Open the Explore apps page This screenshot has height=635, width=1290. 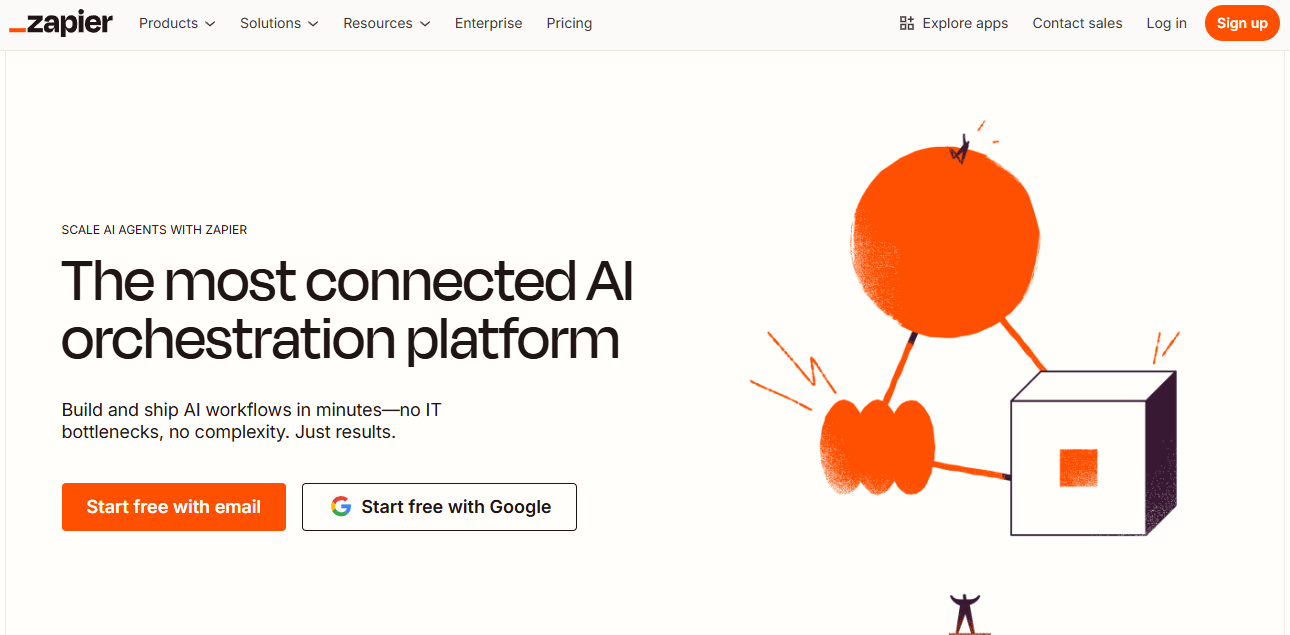963,23
